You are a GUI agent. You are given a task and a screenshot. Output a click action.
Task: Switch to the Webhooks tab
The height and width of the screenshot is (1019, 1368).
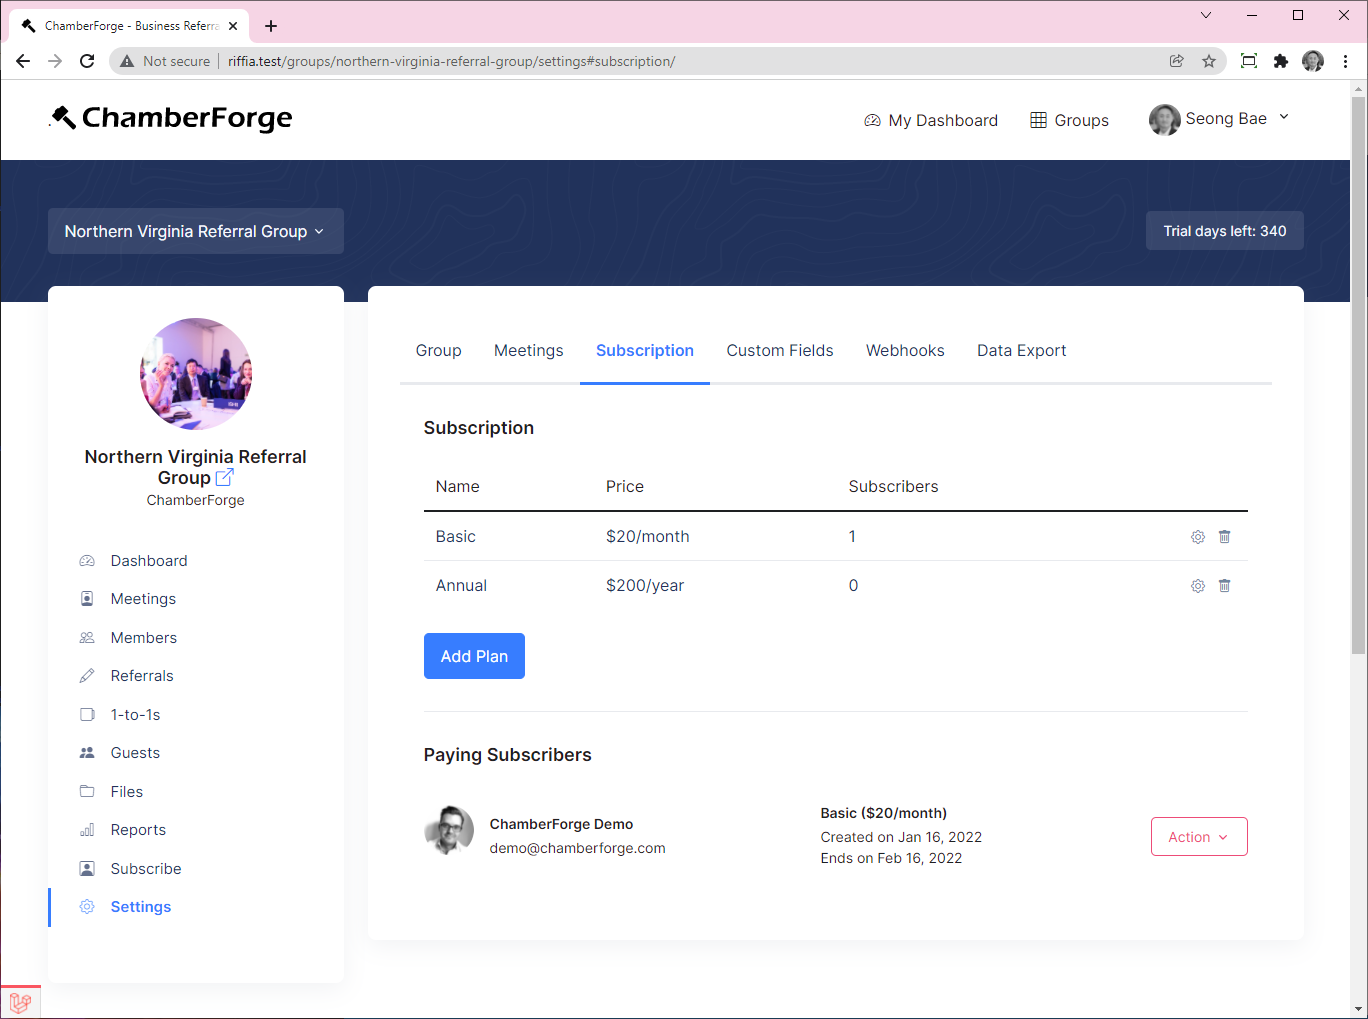[905, 350]
